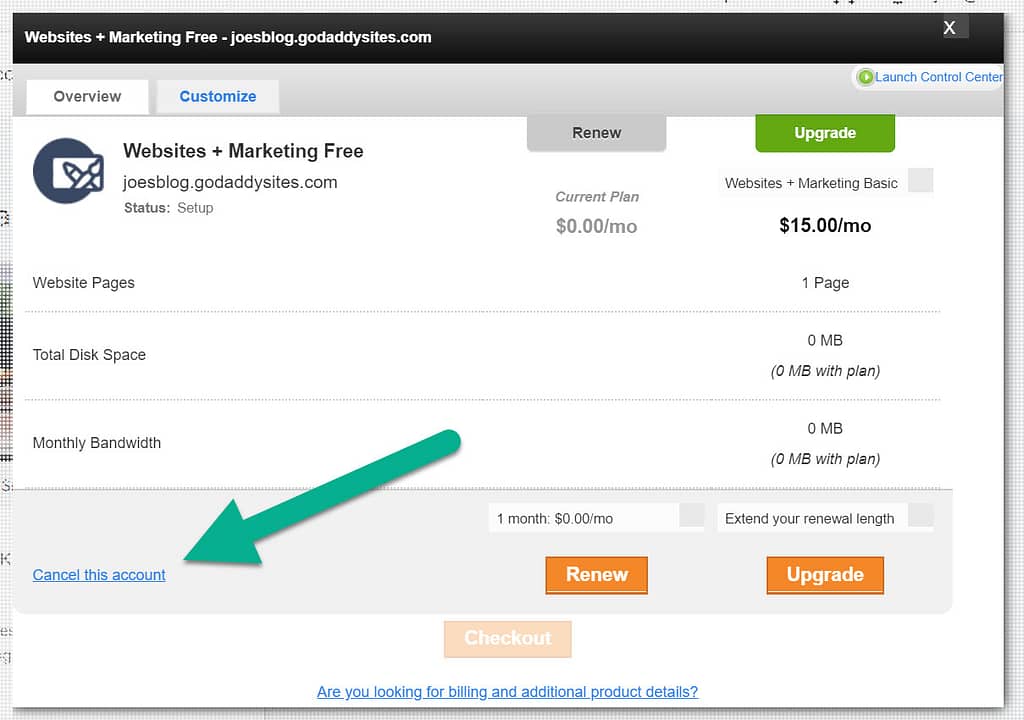
Task: Click the Websites + Marketing product logo
Action: (69, 171)
